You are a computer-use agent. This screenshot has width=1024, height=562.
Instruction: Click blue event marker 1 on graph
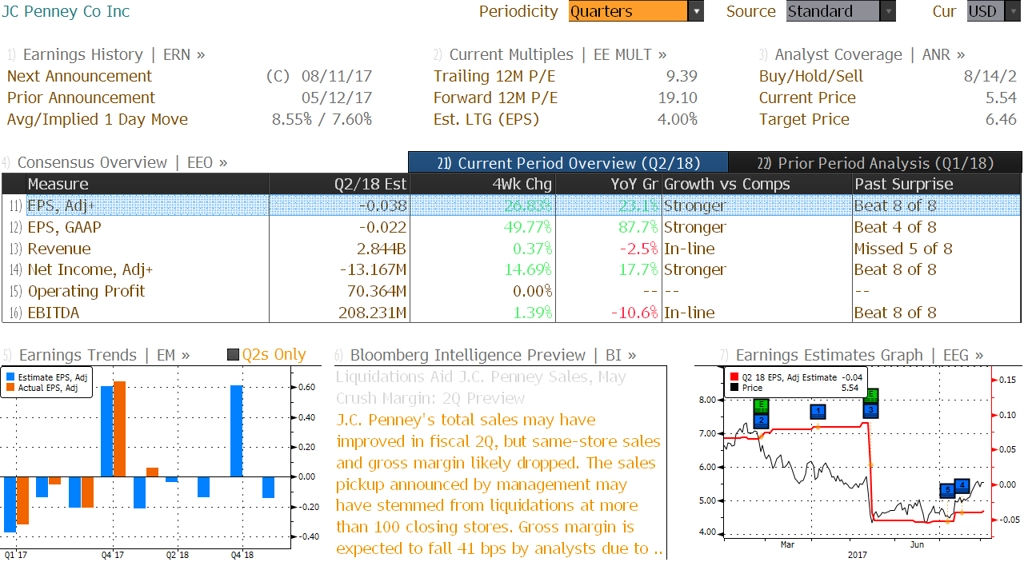coord(818,411)
